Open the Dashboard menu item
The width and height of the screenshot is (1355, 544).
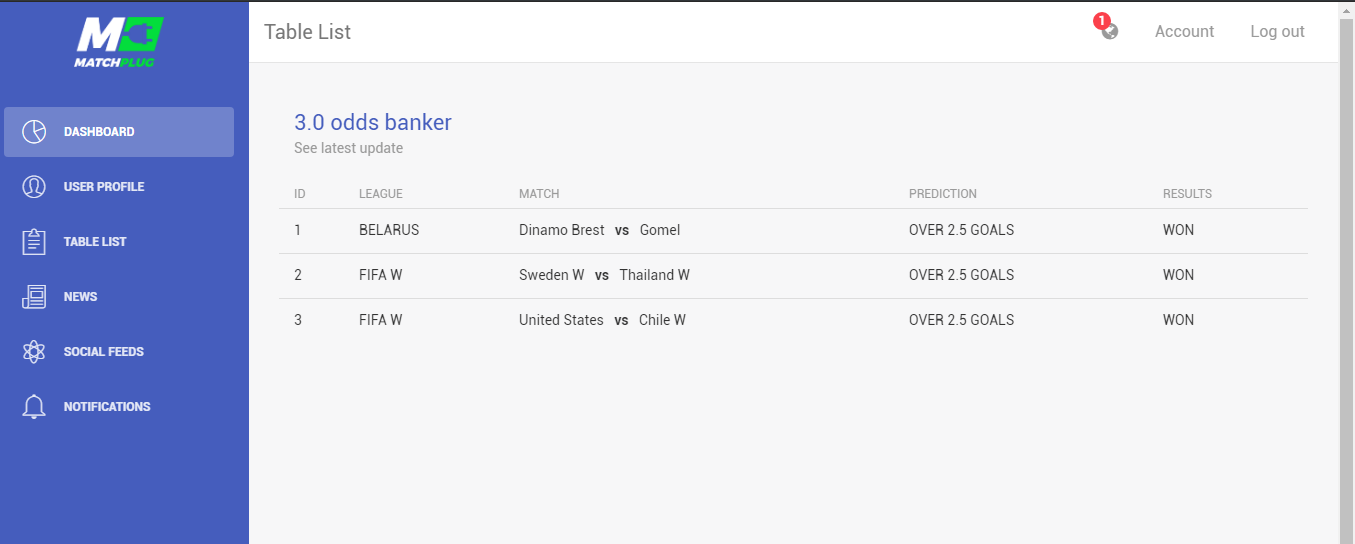[x=119, y=132]
